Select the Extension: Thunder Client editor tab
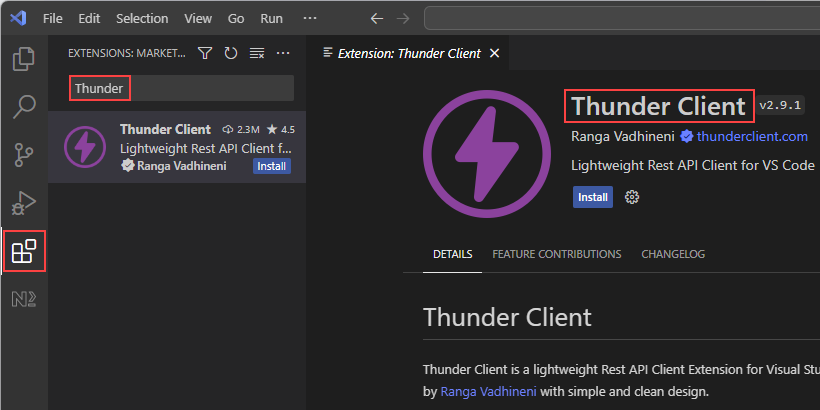The height and width of the screenshot is (410, 820). [x=409, y=53]
